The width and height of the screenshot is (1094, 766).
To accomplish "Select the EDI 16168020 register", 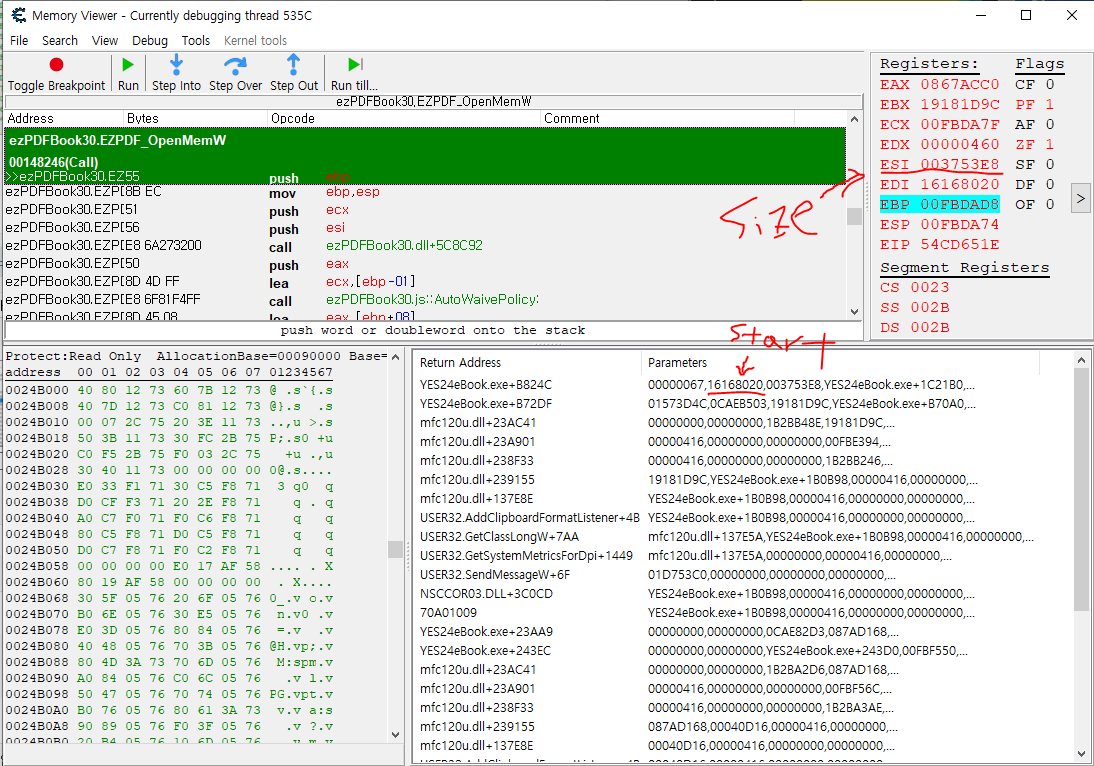I will click(939, 184).
